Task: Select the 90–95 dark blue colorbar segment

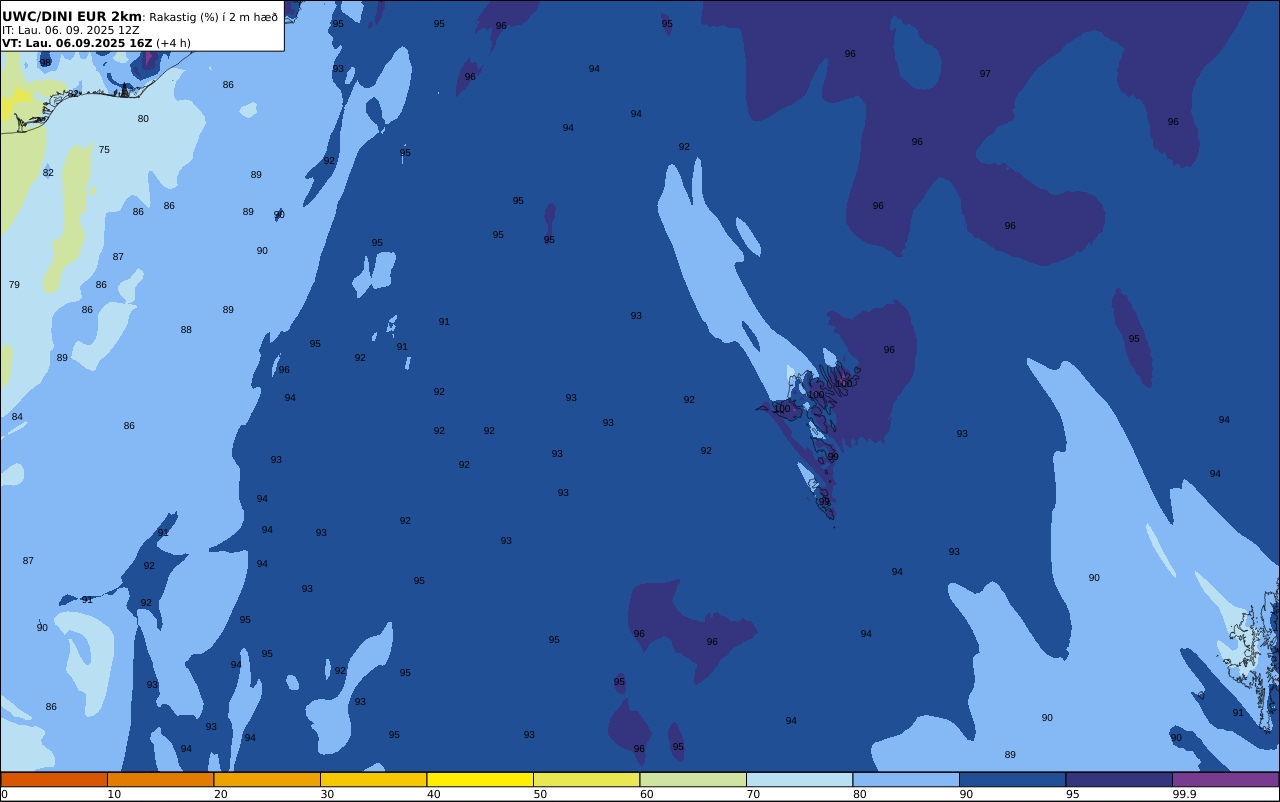Action: [1012, 779]
